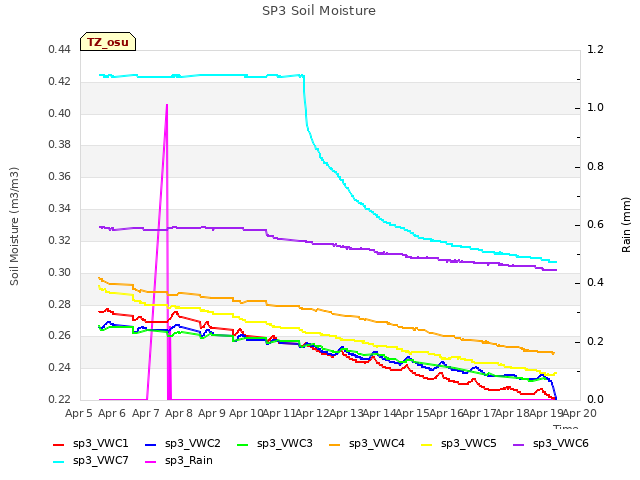
Task: Click the 0.6 rain axis tick label
Action: point(595,224)
